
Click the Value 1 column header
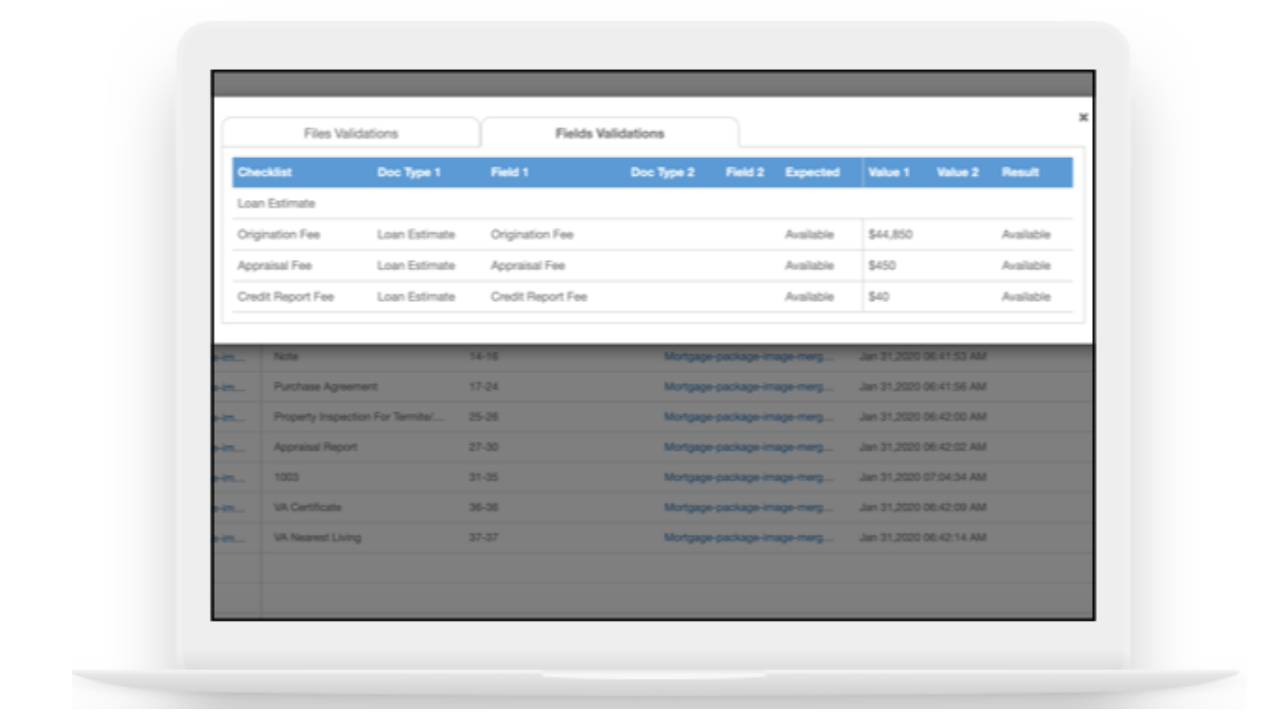[x=889, y=173]
